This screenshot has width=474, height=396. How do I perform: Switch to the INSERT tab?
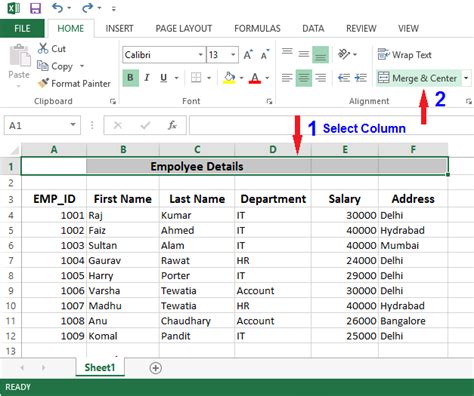coord(119,29)
